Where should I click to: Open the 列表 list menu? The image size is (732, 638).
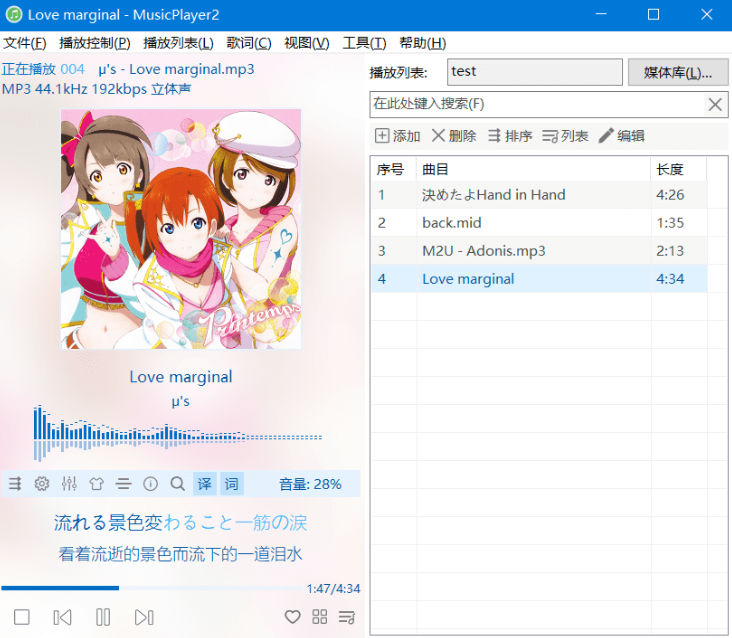pos(565,136)
